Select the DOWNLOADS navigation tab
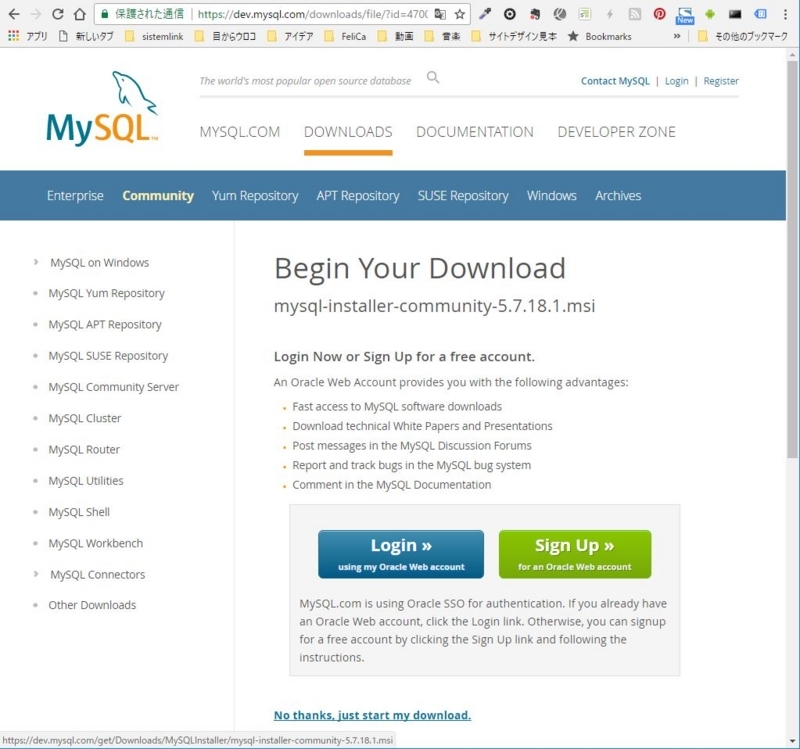 tap(348, 132)
